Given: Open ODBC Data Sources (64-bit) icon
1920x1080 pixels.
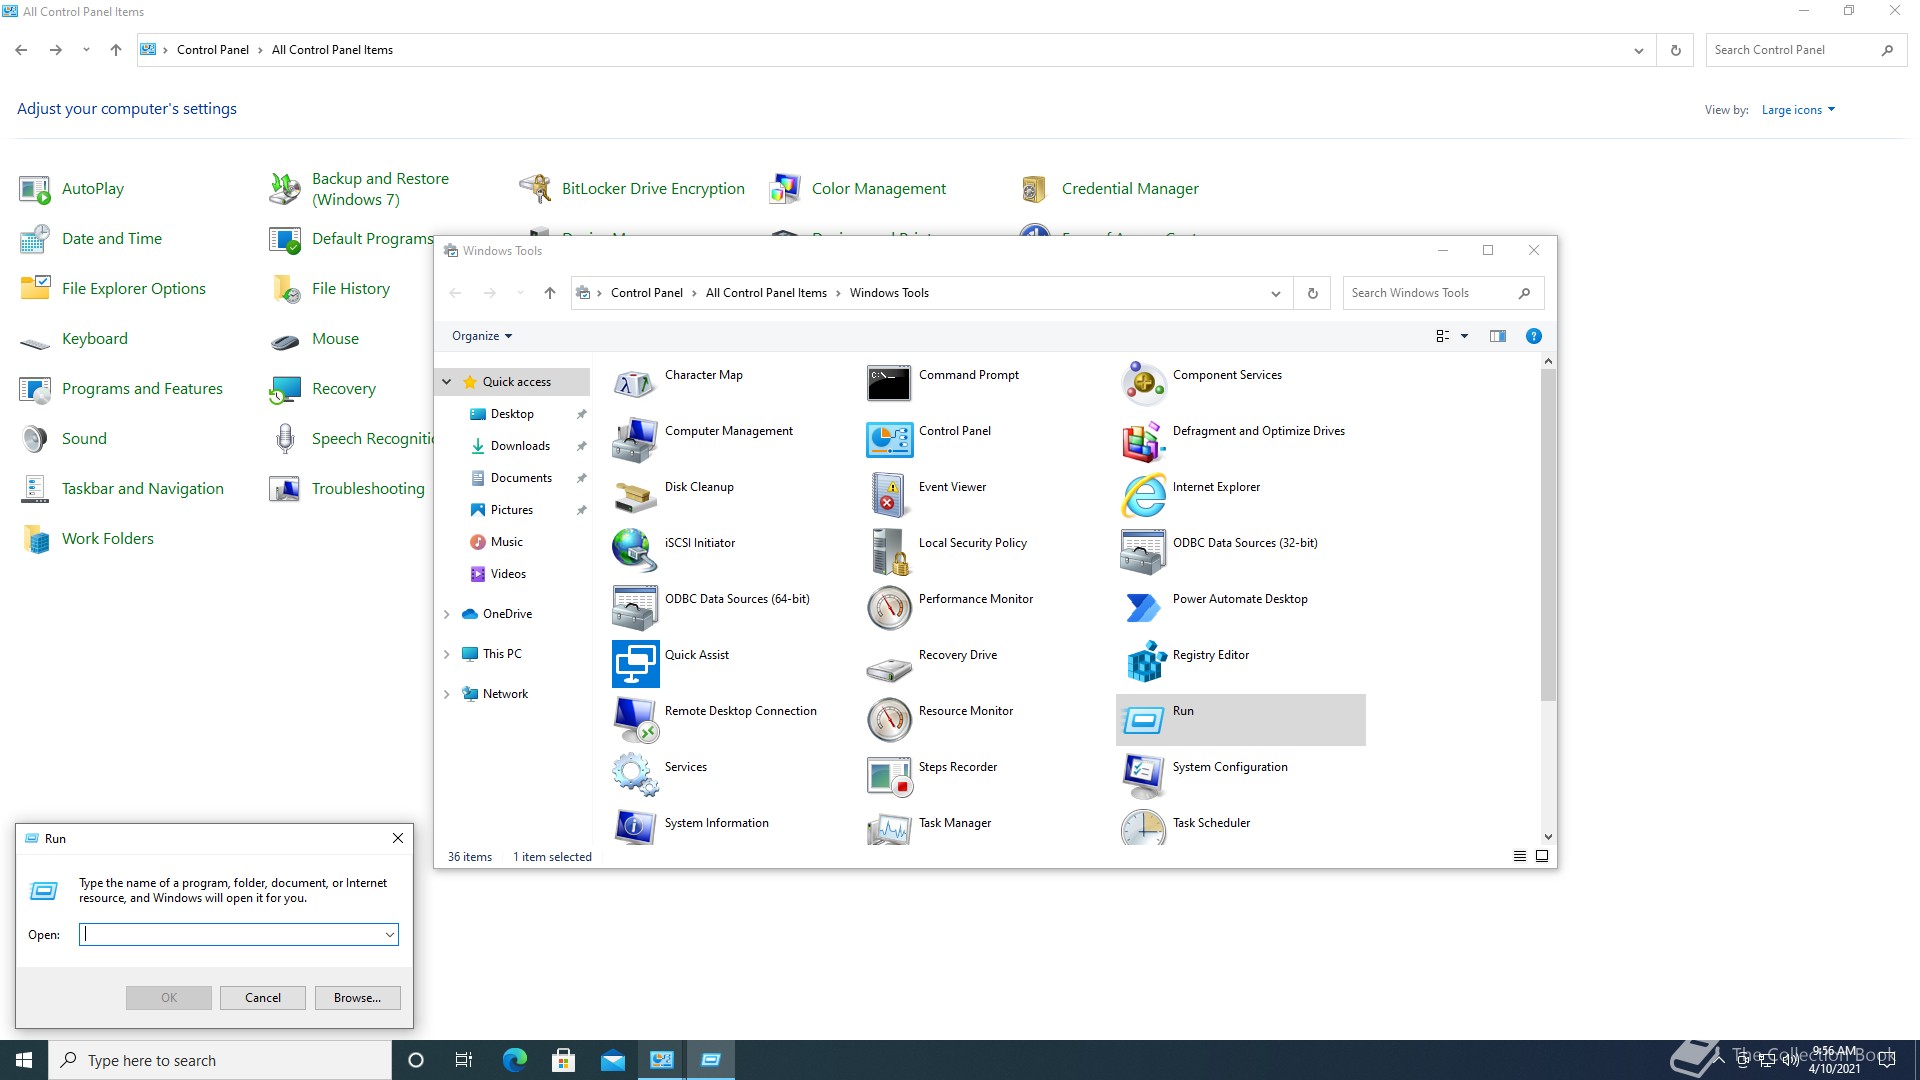Looking at the screenshot, I should [635, 608].
